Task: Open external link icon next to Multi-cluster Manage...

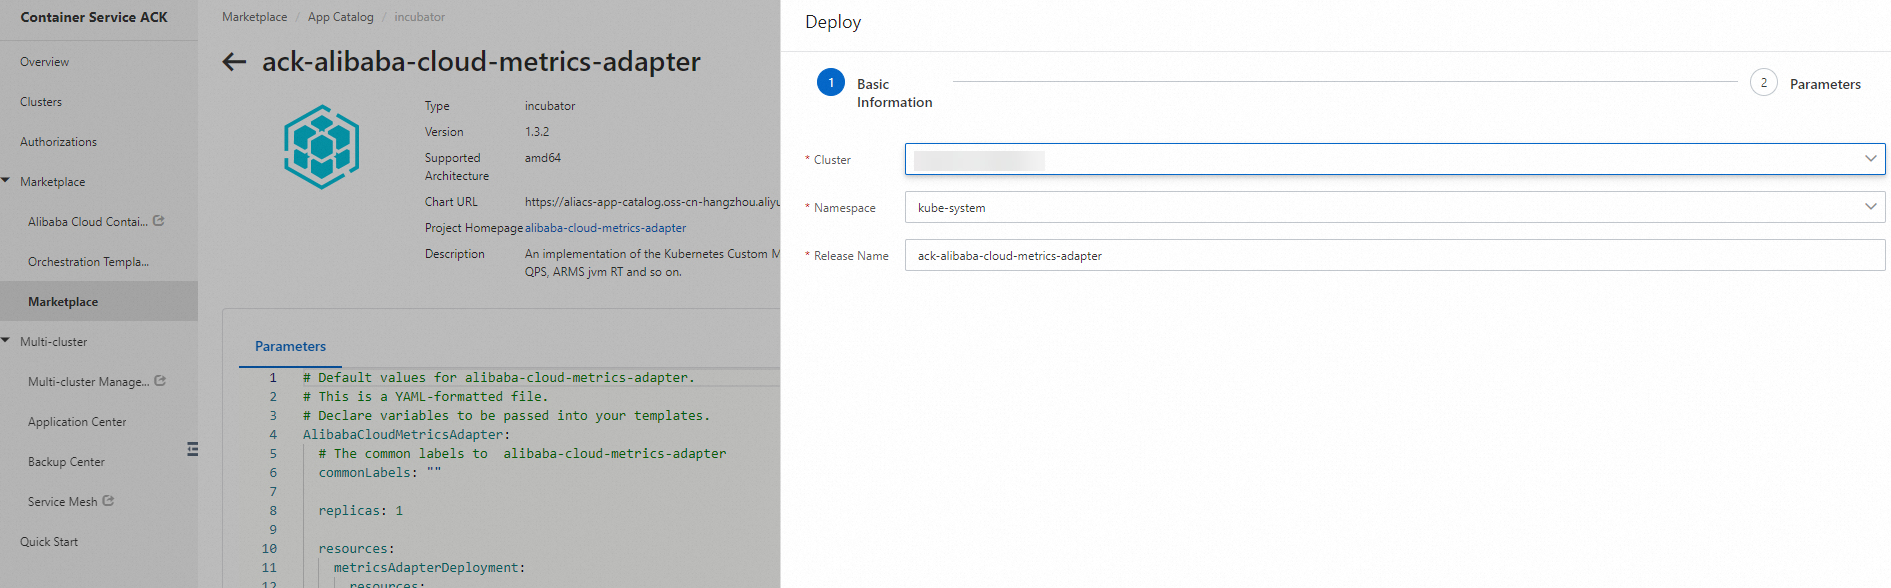Action: click(160, 381)
